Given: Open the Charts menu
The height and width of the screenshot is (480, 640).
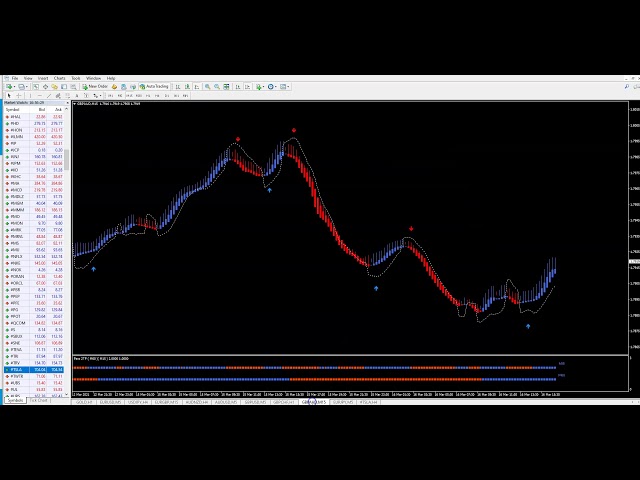Looking at the screenshot, I should click(x=59, y=78).
